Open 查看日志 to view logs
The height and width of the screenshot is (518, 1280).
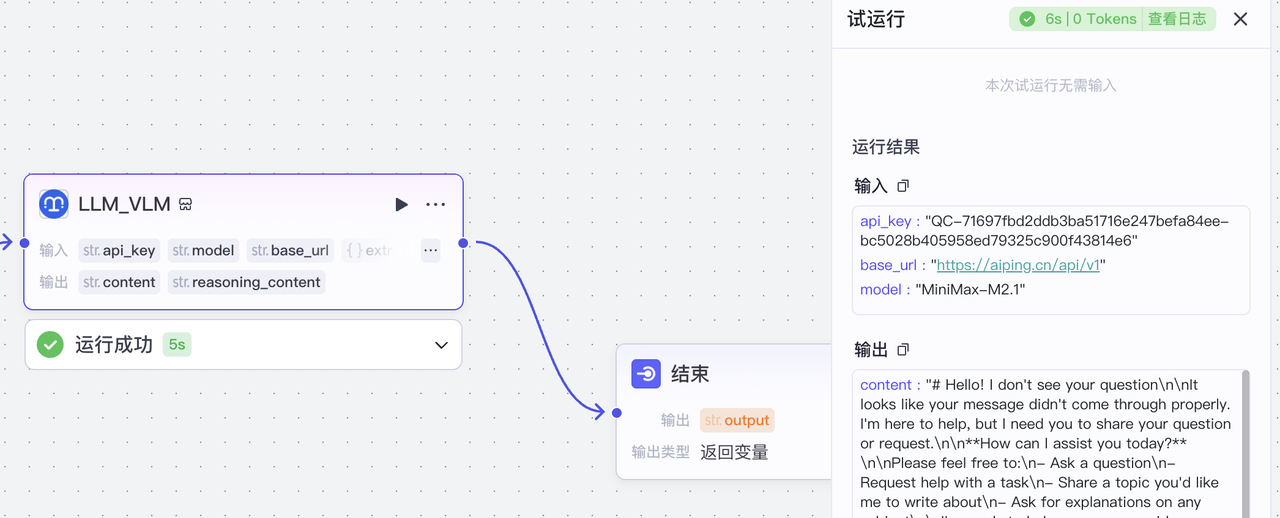pos(1177,19)
